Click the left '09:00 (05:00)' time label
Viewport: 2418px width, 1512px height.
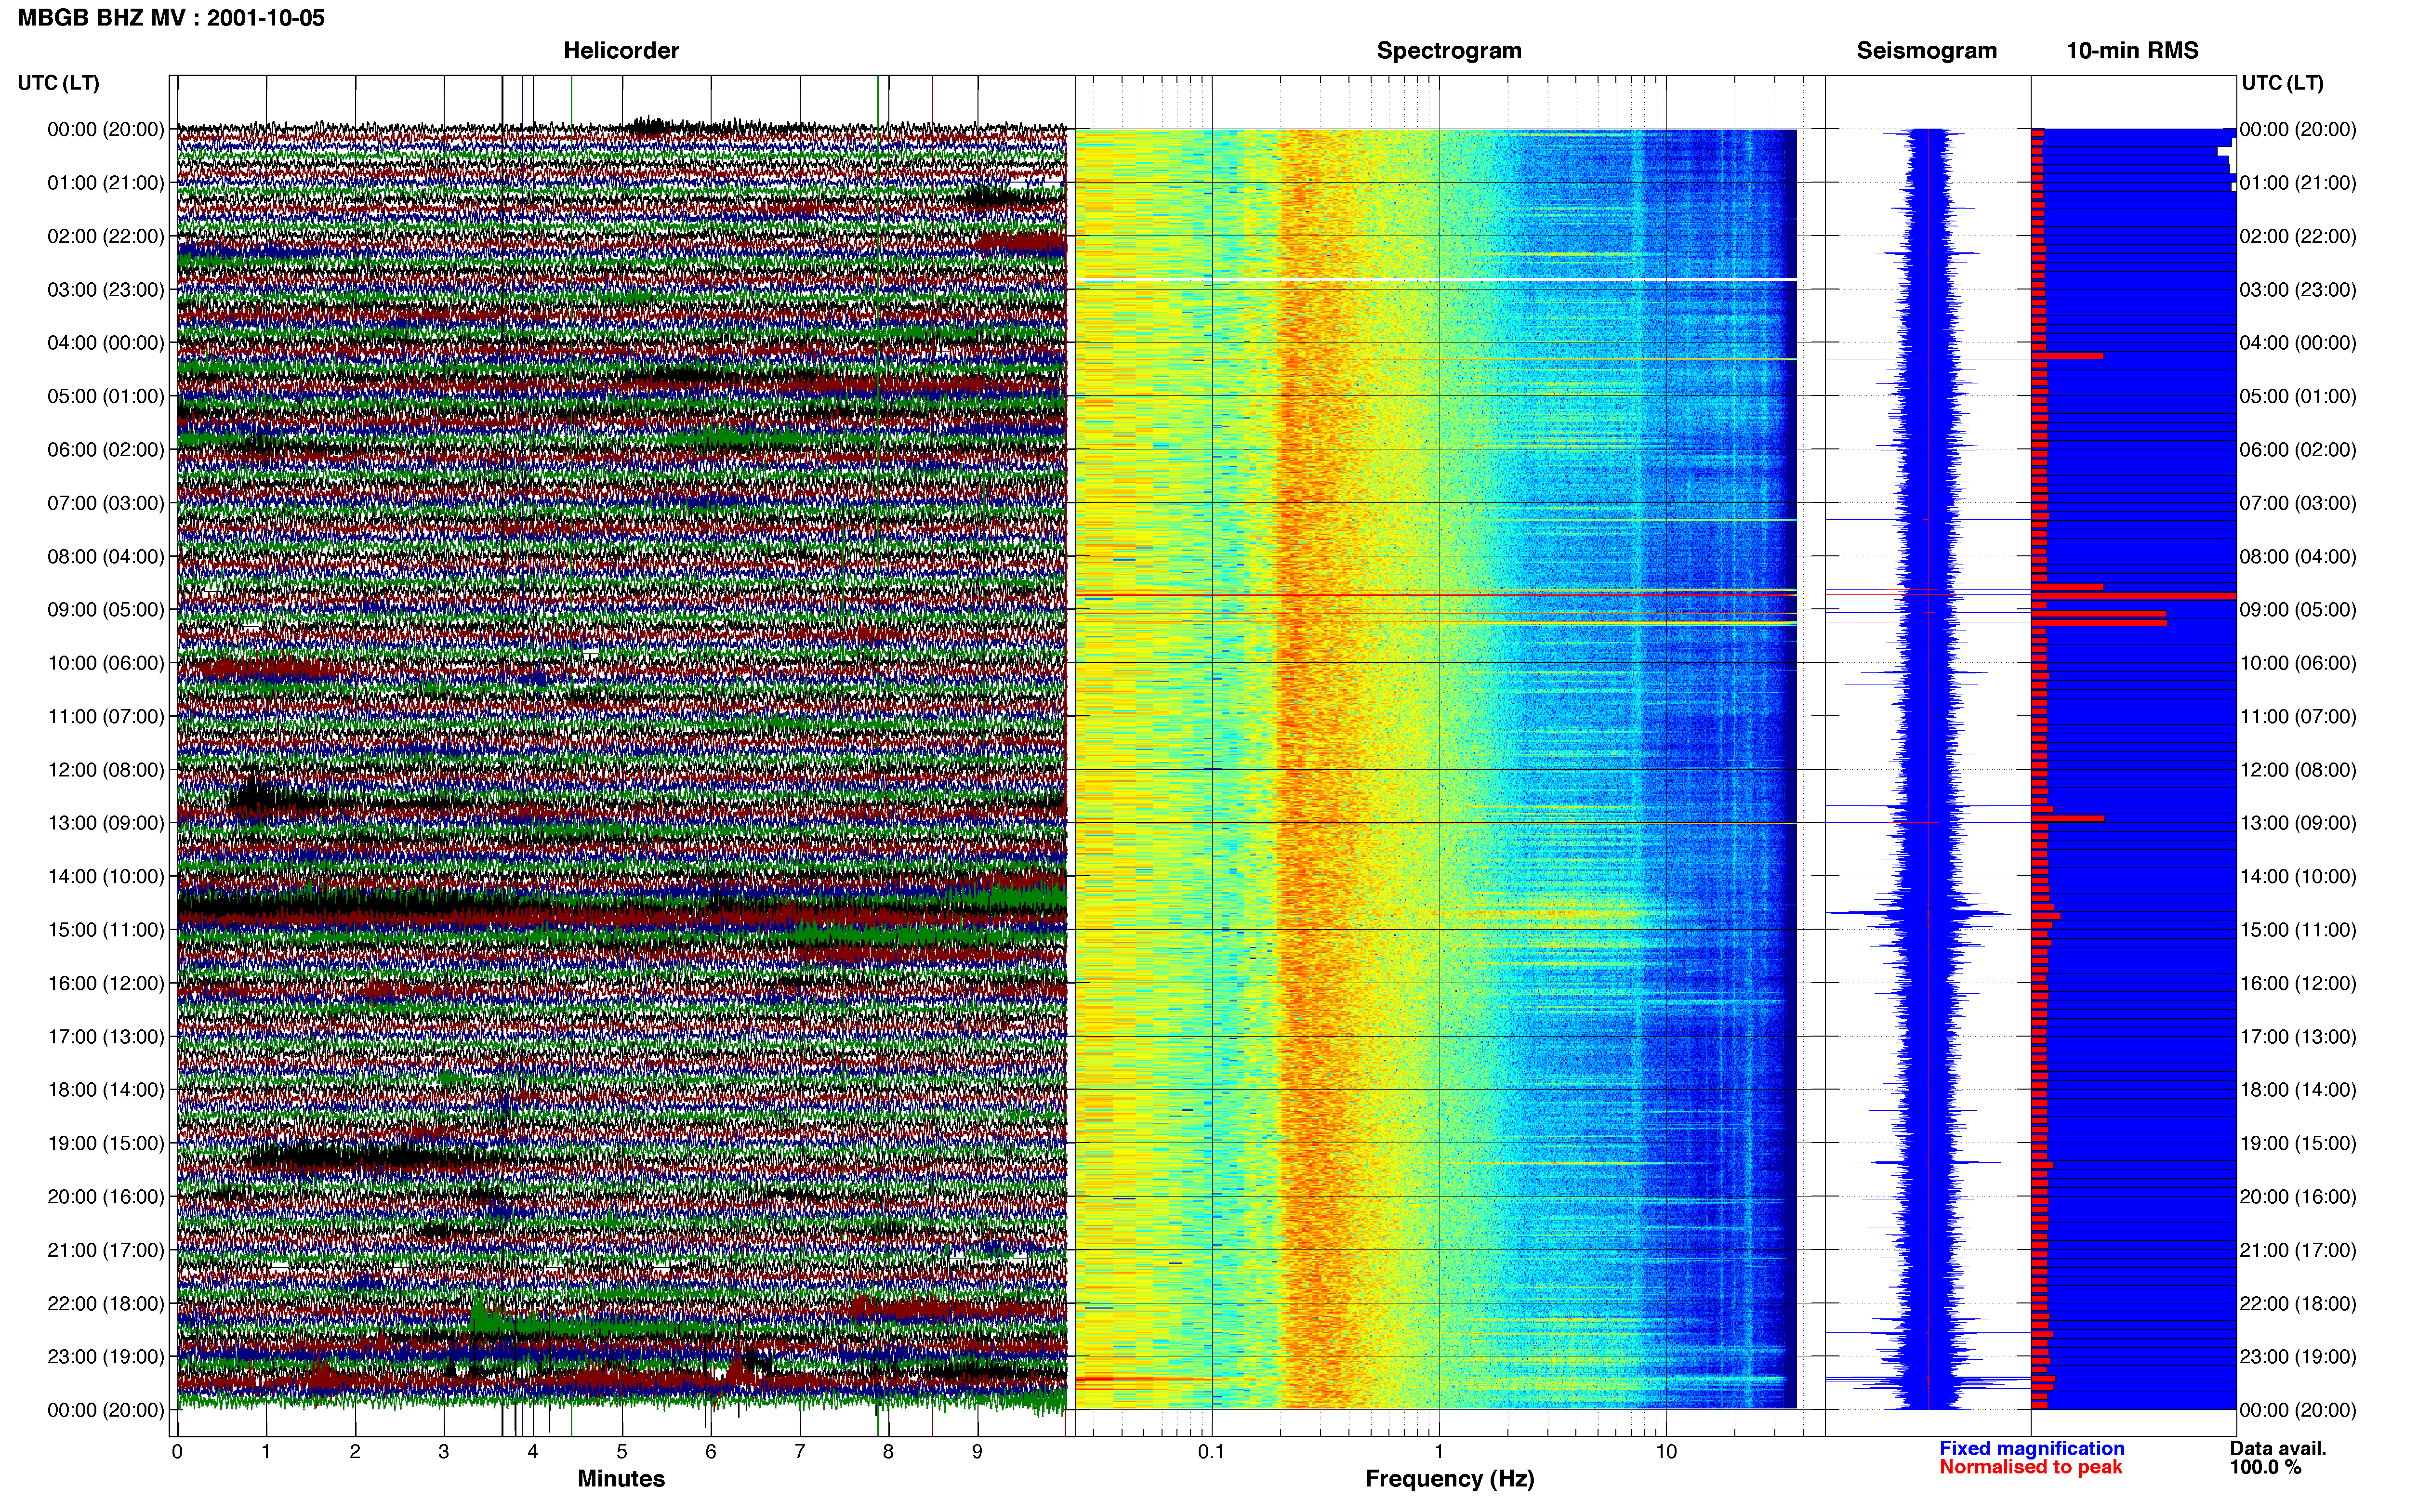point(106,609)
